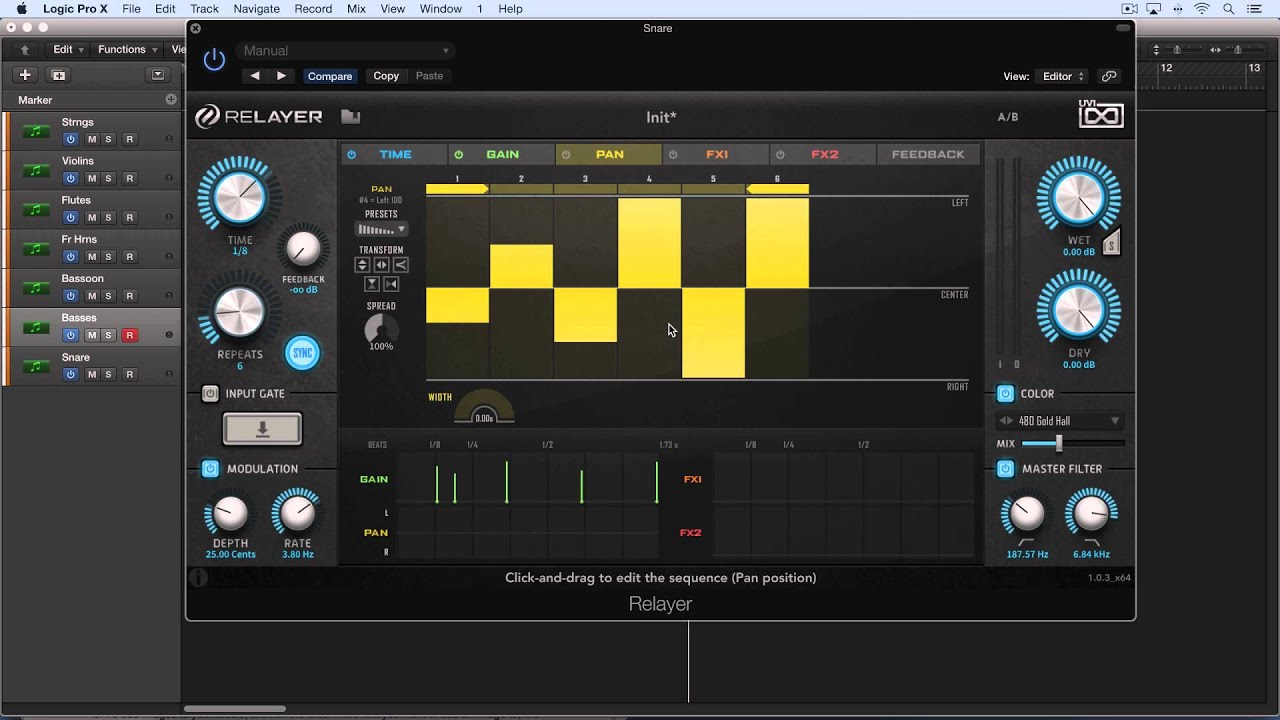Click the Paste button
1280x720 pixels.
429,76
